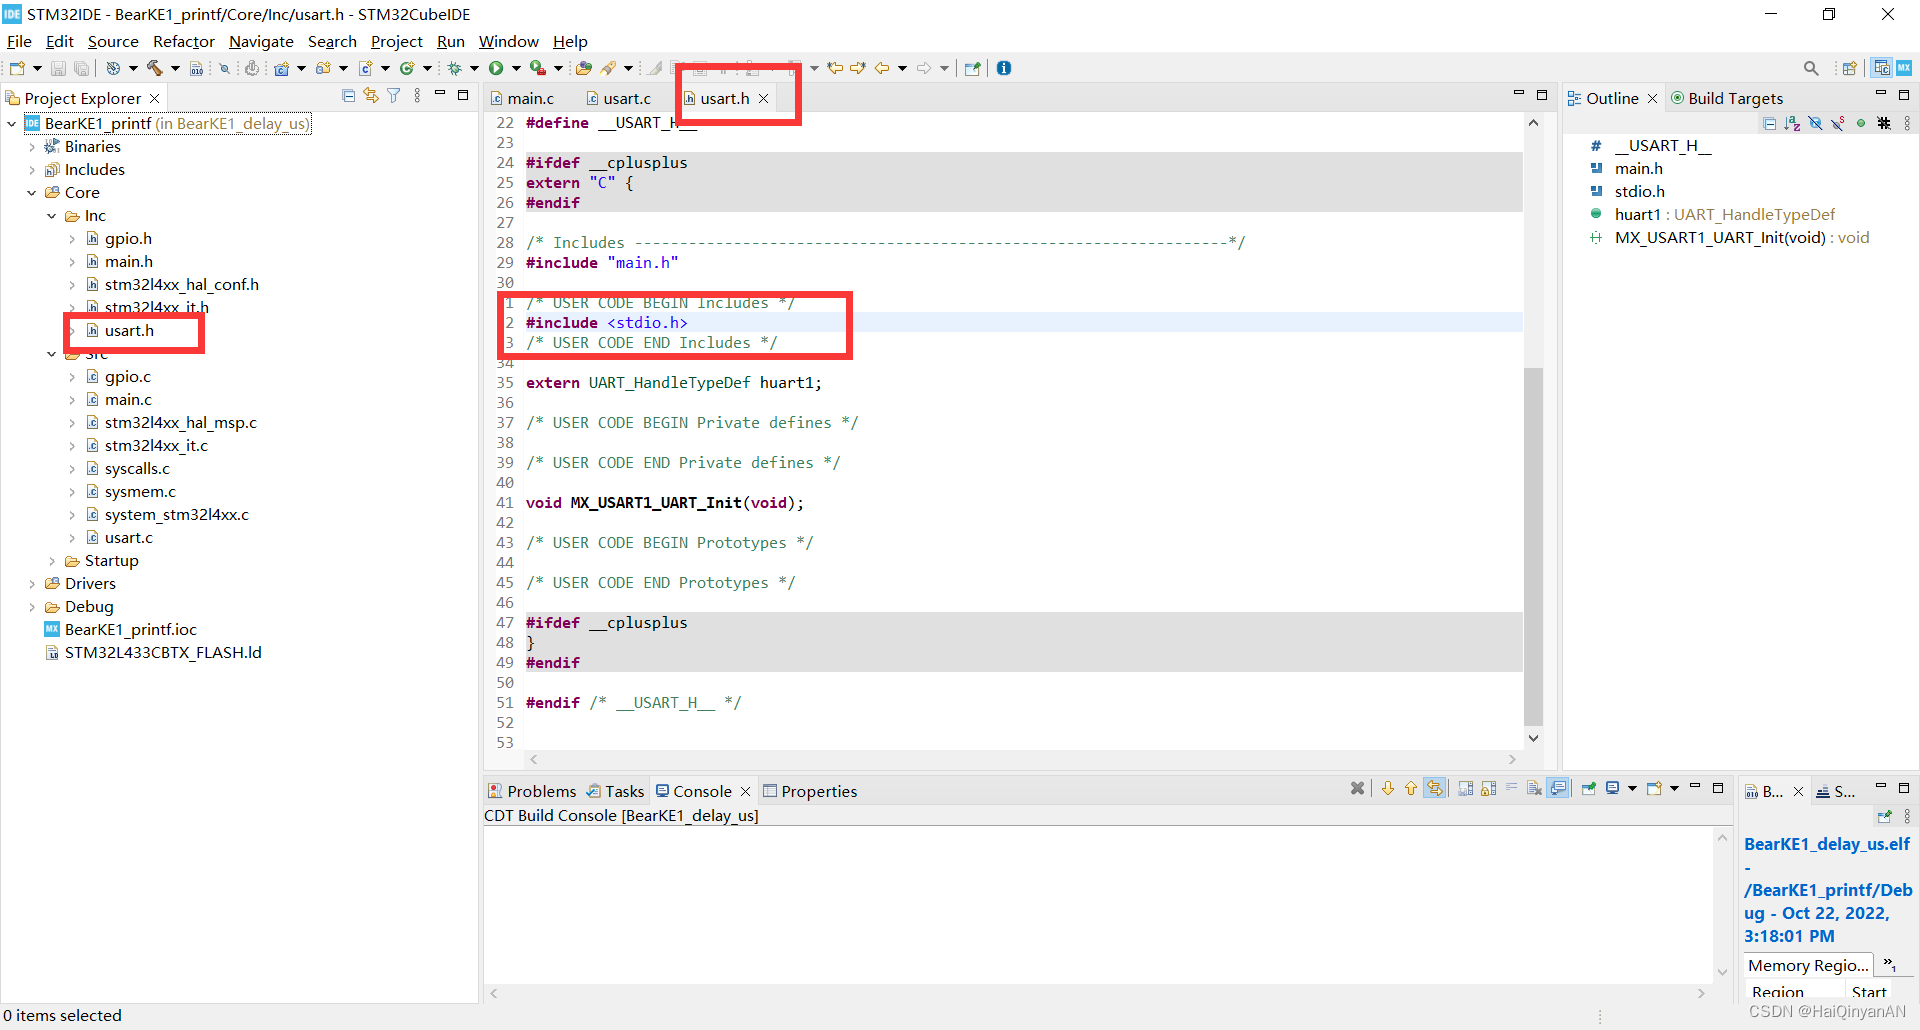Toggle Hide Static Members in Outline
The height and width of the screenshot is (1030, 1920).
point(1838,124)
